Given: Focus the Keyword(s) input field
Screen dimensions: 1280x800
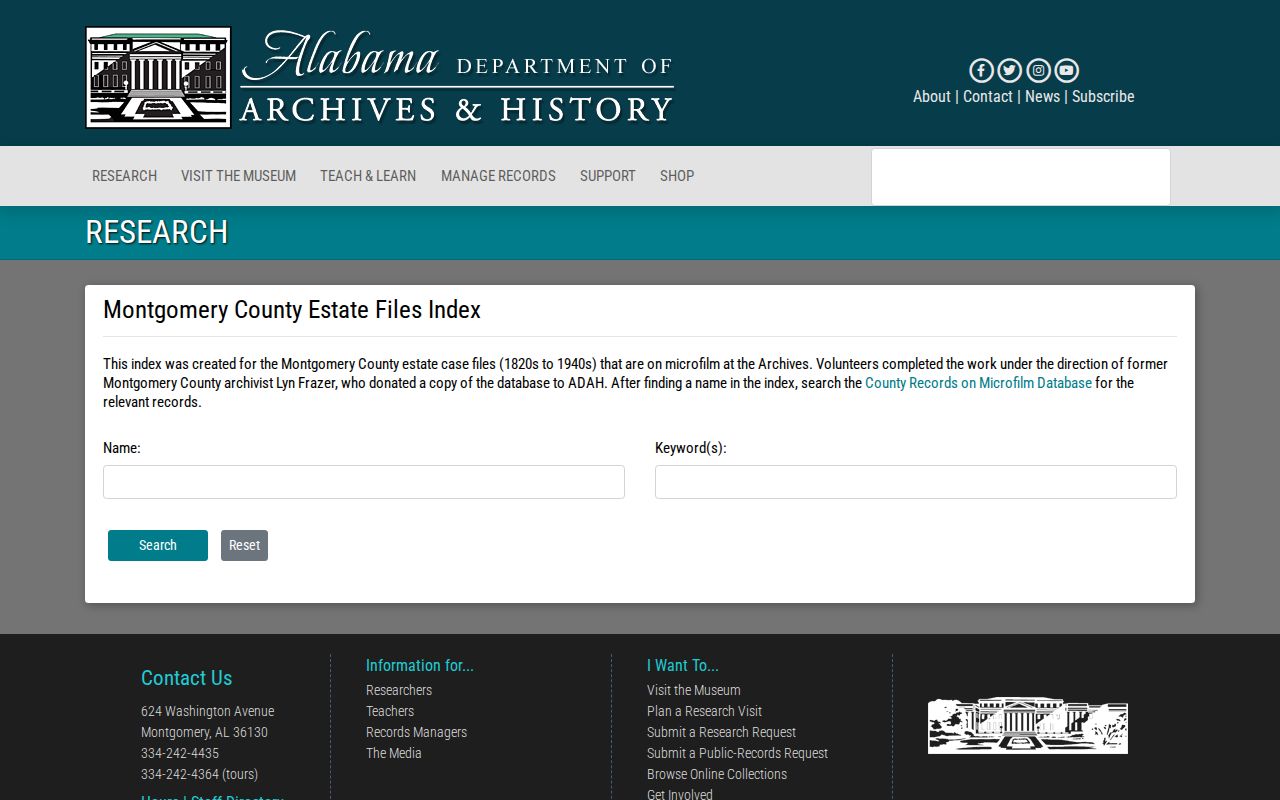Looking at the screenshot, I should [916, 482].
